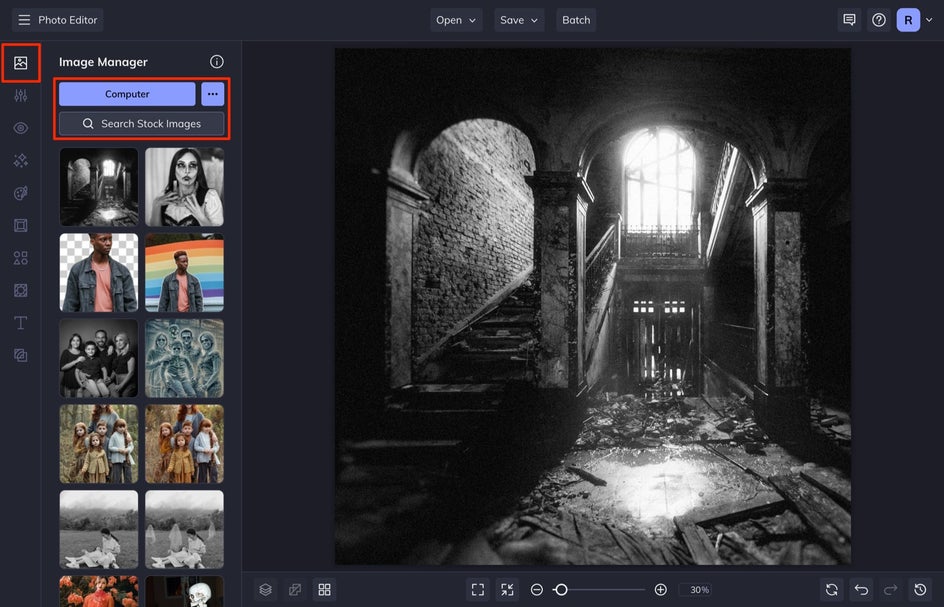
Task: Select the skeleton thumbnail
Action: pos(184,591)
